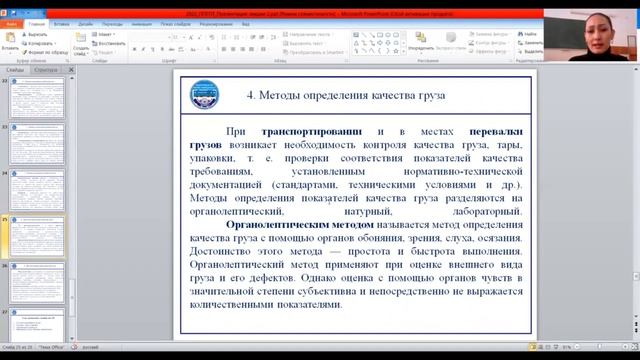Click the Numbering list icon
Image resolution: width=640 pixels, height=360 pixels.
tap(237, 38)
